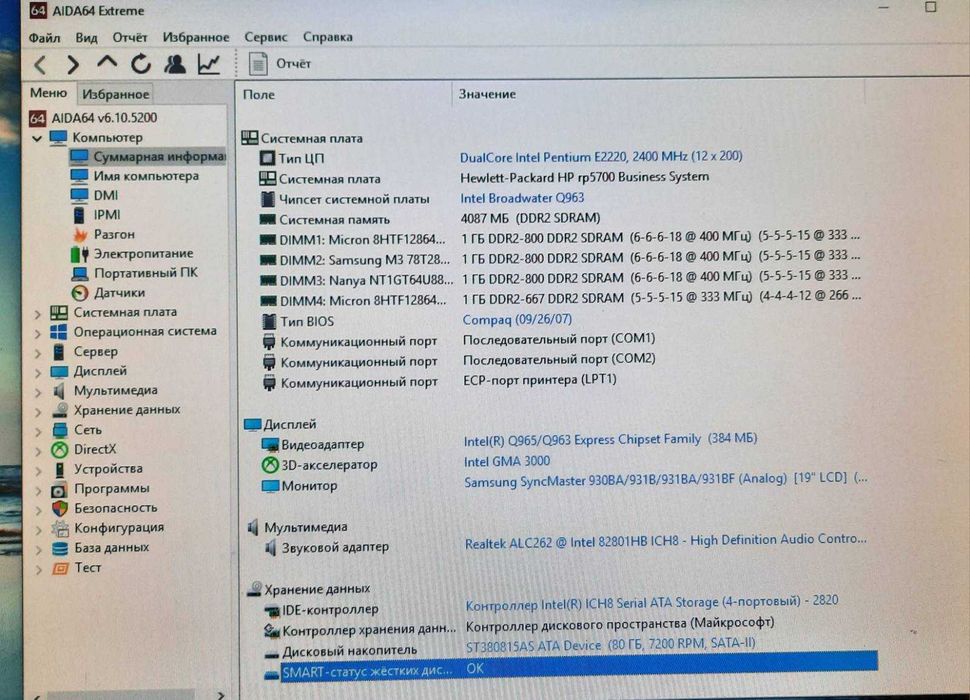
Task: Select the Электропитание battery icon
Action: [80, 254]
